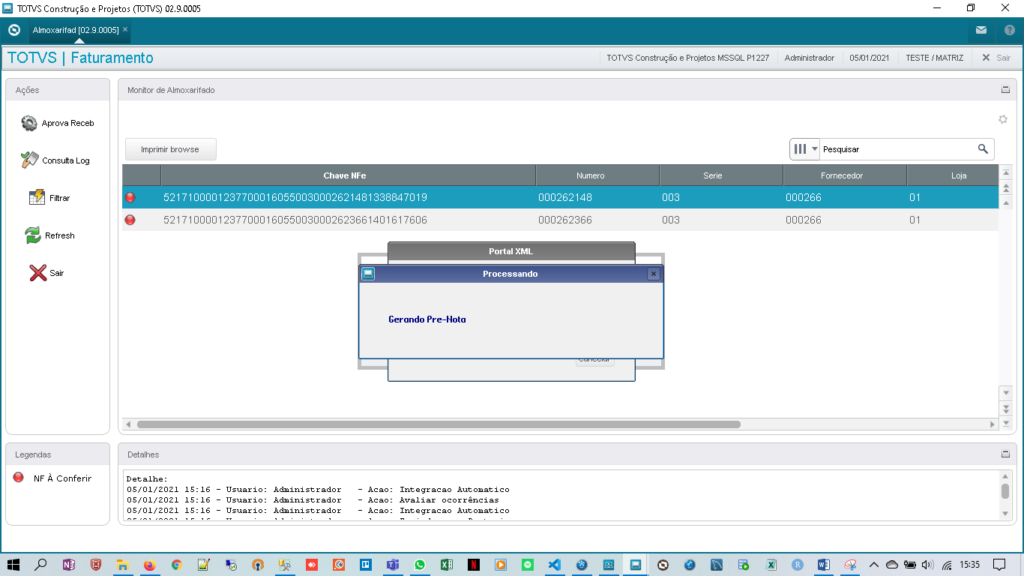Click the Imprimir browse button
Screen dimensions: 1024x576
point(170,149)
